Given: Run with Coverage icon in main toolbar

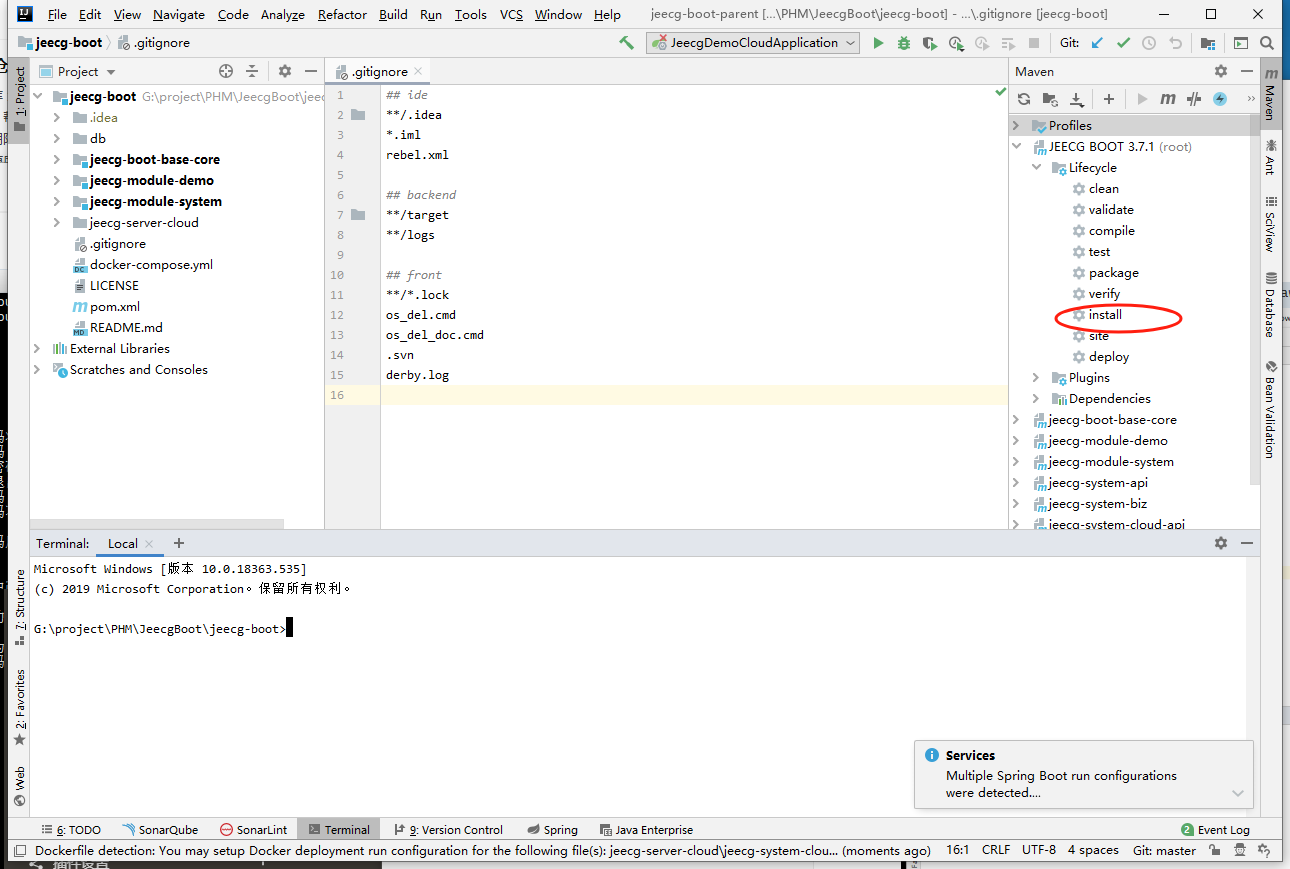Looking at the screenshot, I should pos(930,43).
